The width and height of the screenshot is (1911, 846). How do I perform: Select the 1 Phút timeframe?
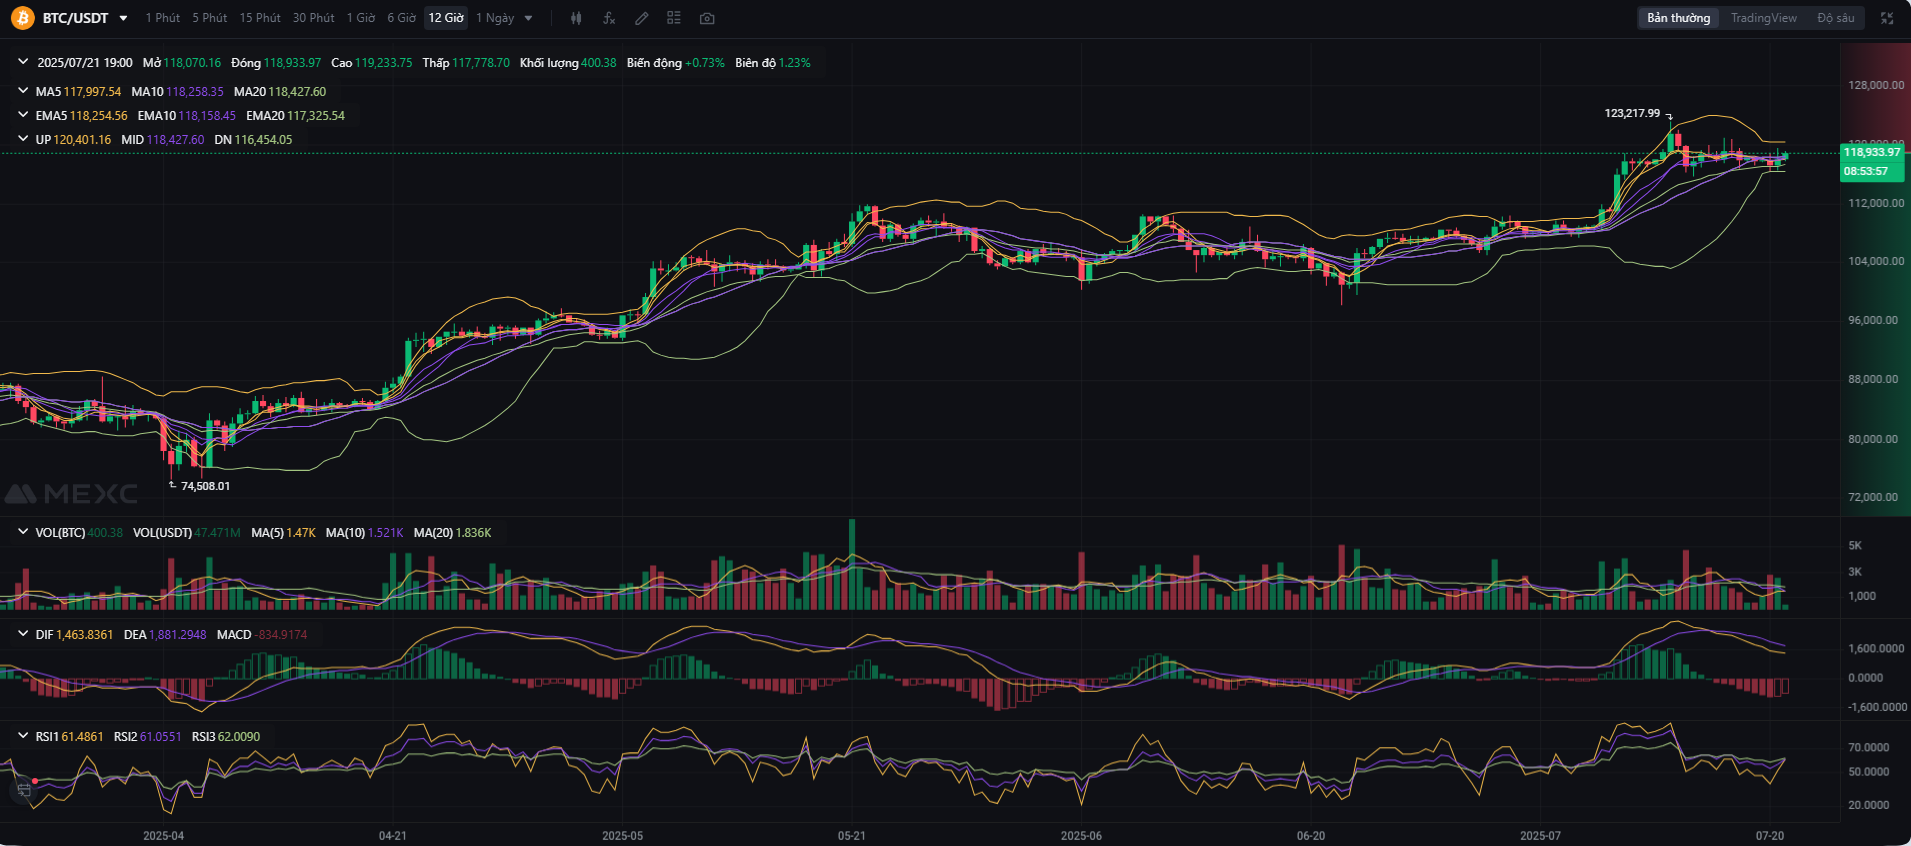[163, 18]
